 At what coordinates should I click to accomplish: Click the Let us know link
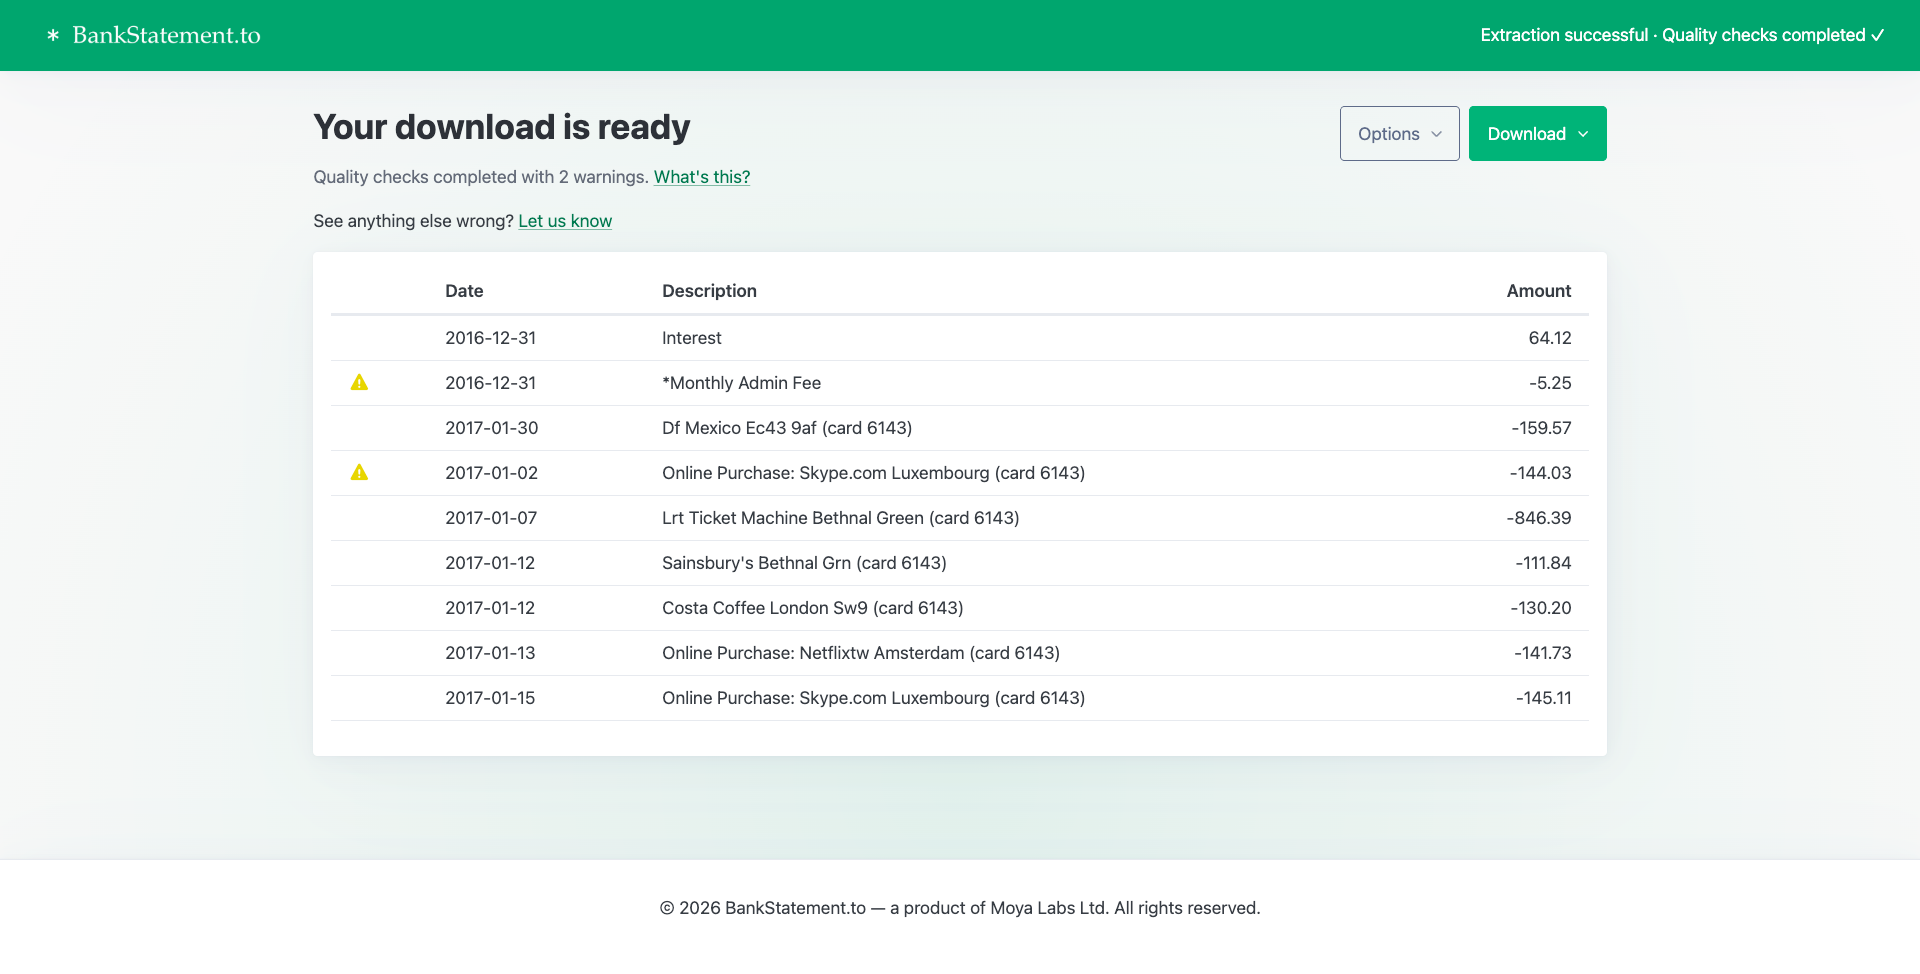[565, 221]
